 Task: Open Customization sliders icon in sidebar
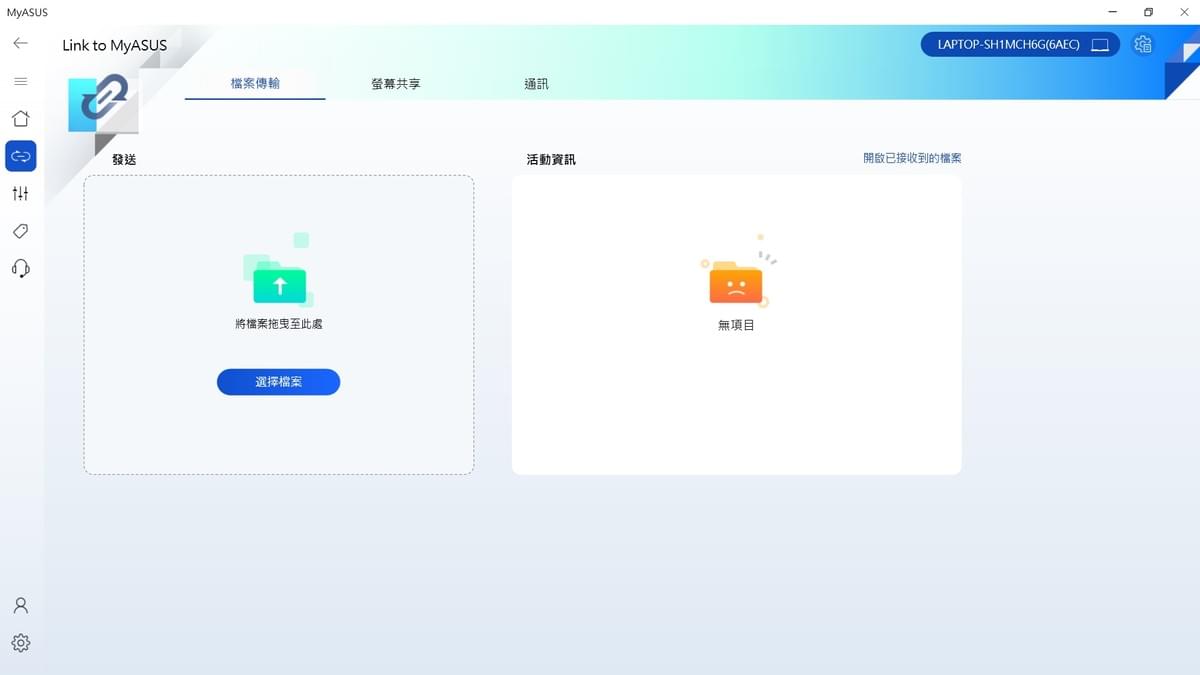click(x=20, y=193)
